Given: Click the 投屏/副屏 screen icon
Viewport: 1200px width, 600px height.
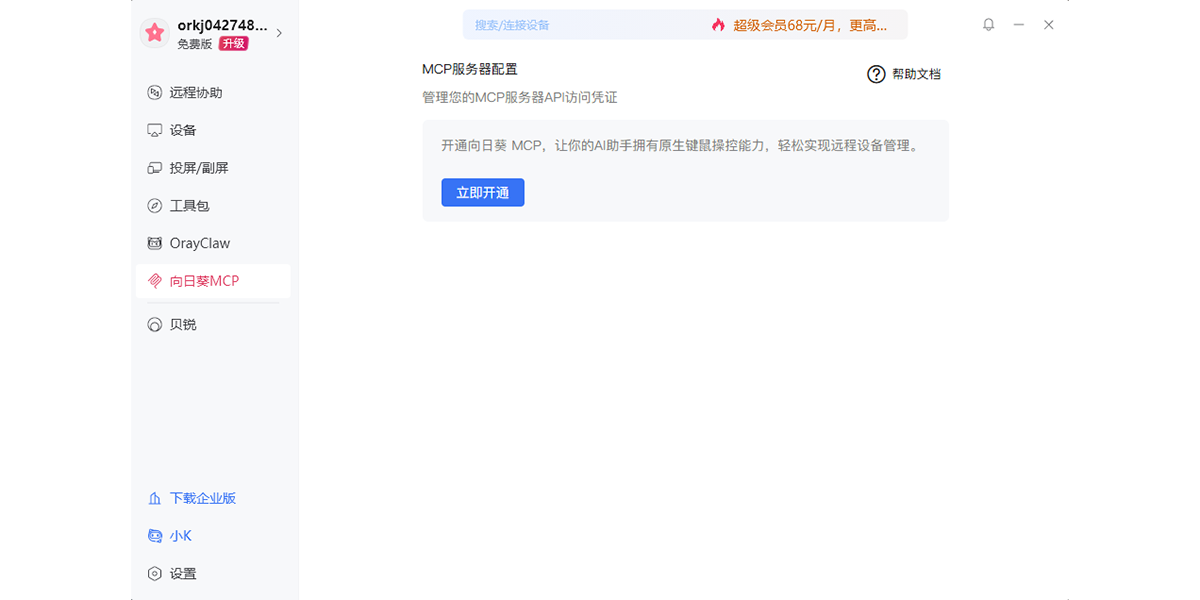Looking at the screenshot, I should click(x=154, y=168).
